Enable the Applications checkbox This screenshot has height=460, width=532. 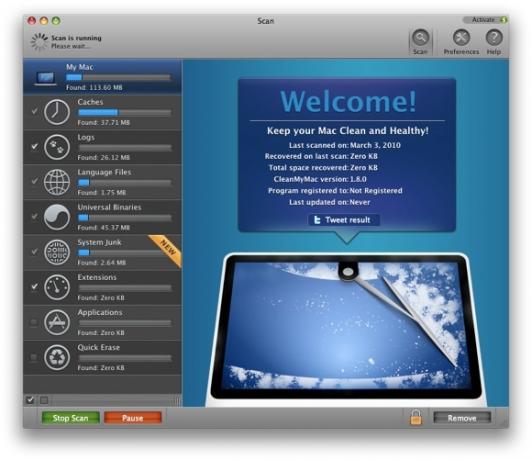click(34, 322)
